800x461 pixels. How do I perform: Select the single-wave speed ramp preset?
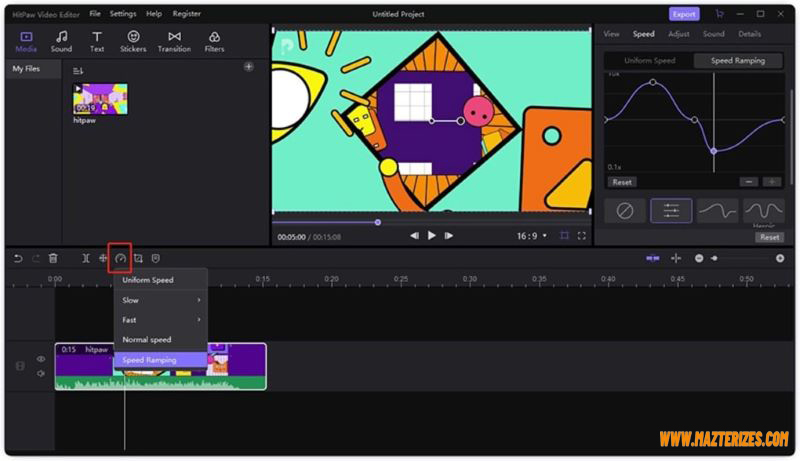click(x=718, y=211)
